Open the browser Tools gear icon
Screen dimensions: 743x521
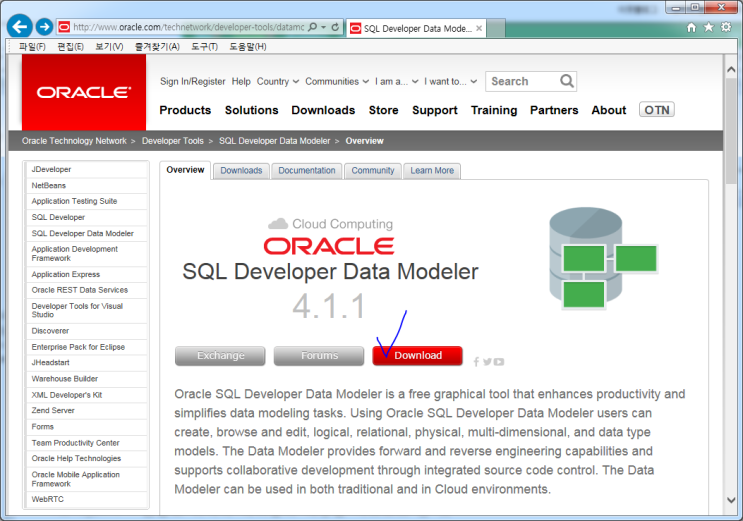726,27
